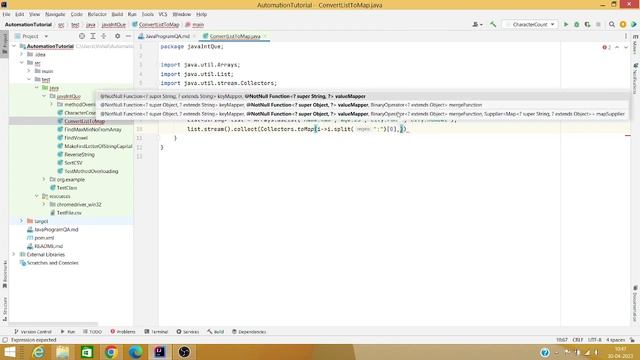Build project with hammer icon
Screen dimensions: 640x360
click(x=493, y=24)
